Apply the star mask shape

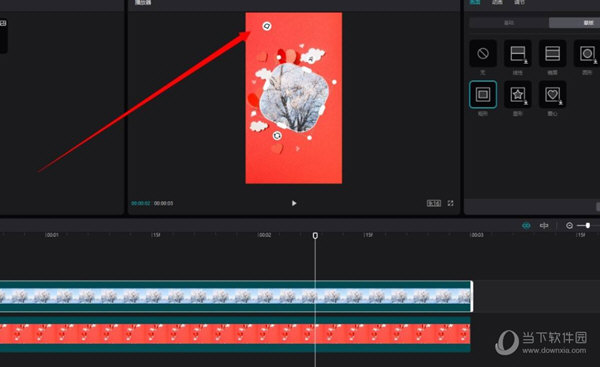518,94
